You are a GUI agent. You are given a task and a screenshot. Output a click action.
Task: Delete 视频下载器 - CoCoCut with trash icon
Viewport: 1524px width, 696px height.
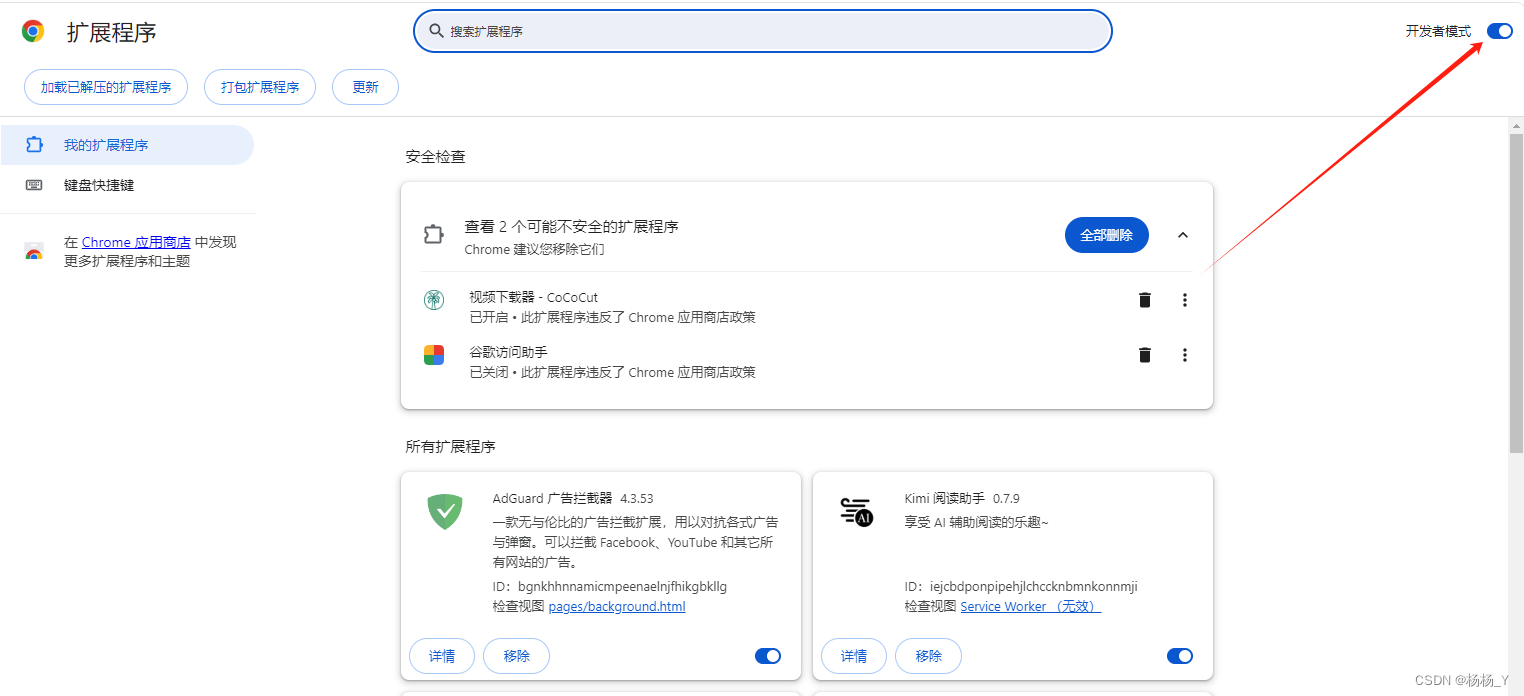pyautogui.click(x=1145, y=300)
